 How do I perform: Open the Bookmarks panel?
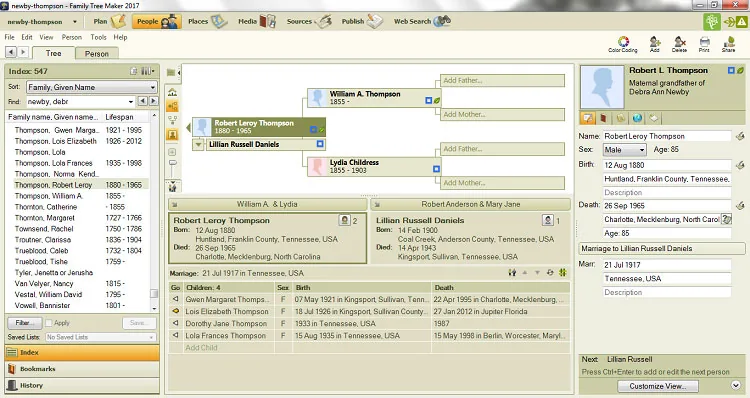(82, 369)
